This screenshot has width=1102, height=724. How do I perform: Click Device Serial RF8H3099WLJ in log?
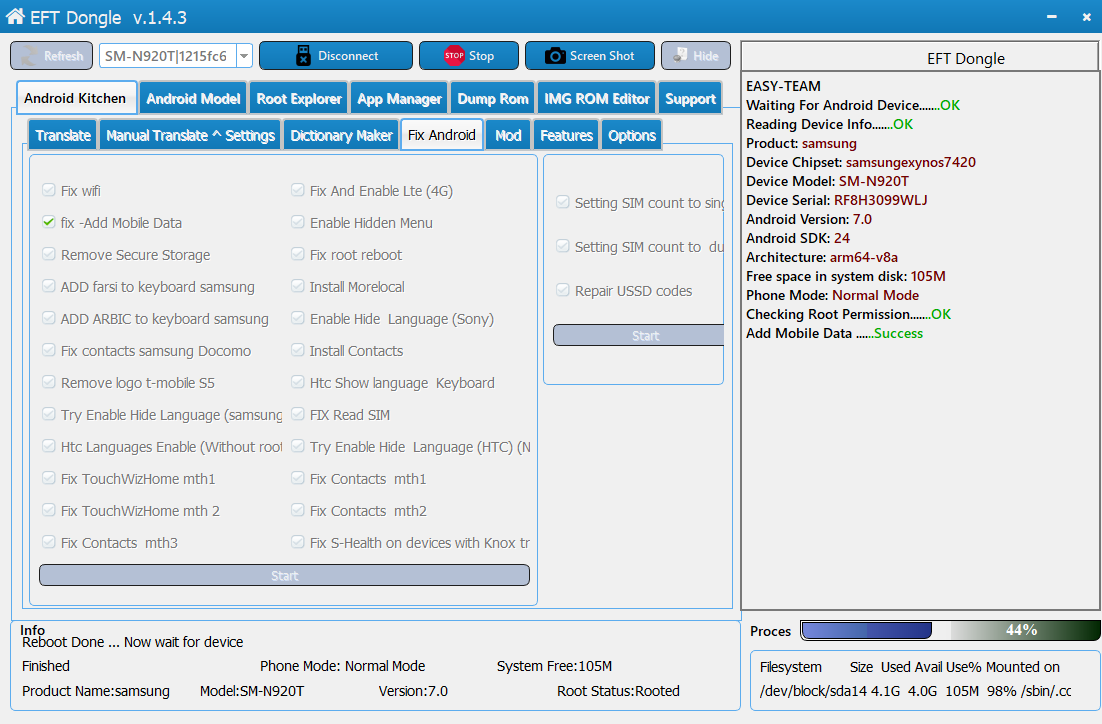pos(836,200)
